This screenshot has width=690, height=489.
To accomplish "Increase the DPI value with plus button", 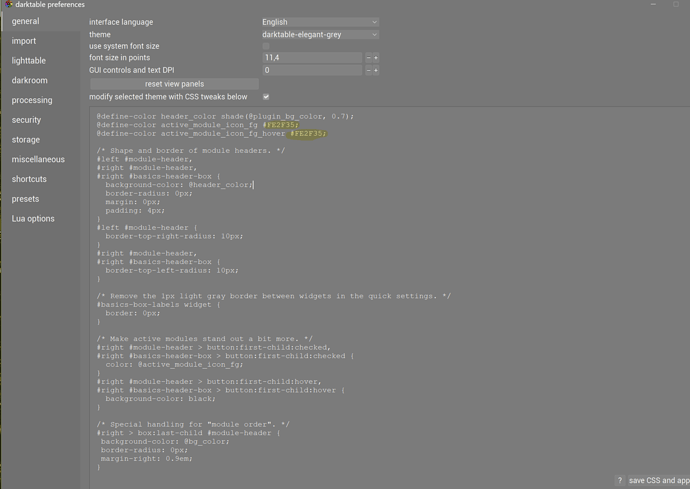I will click(x=376, y=70).
